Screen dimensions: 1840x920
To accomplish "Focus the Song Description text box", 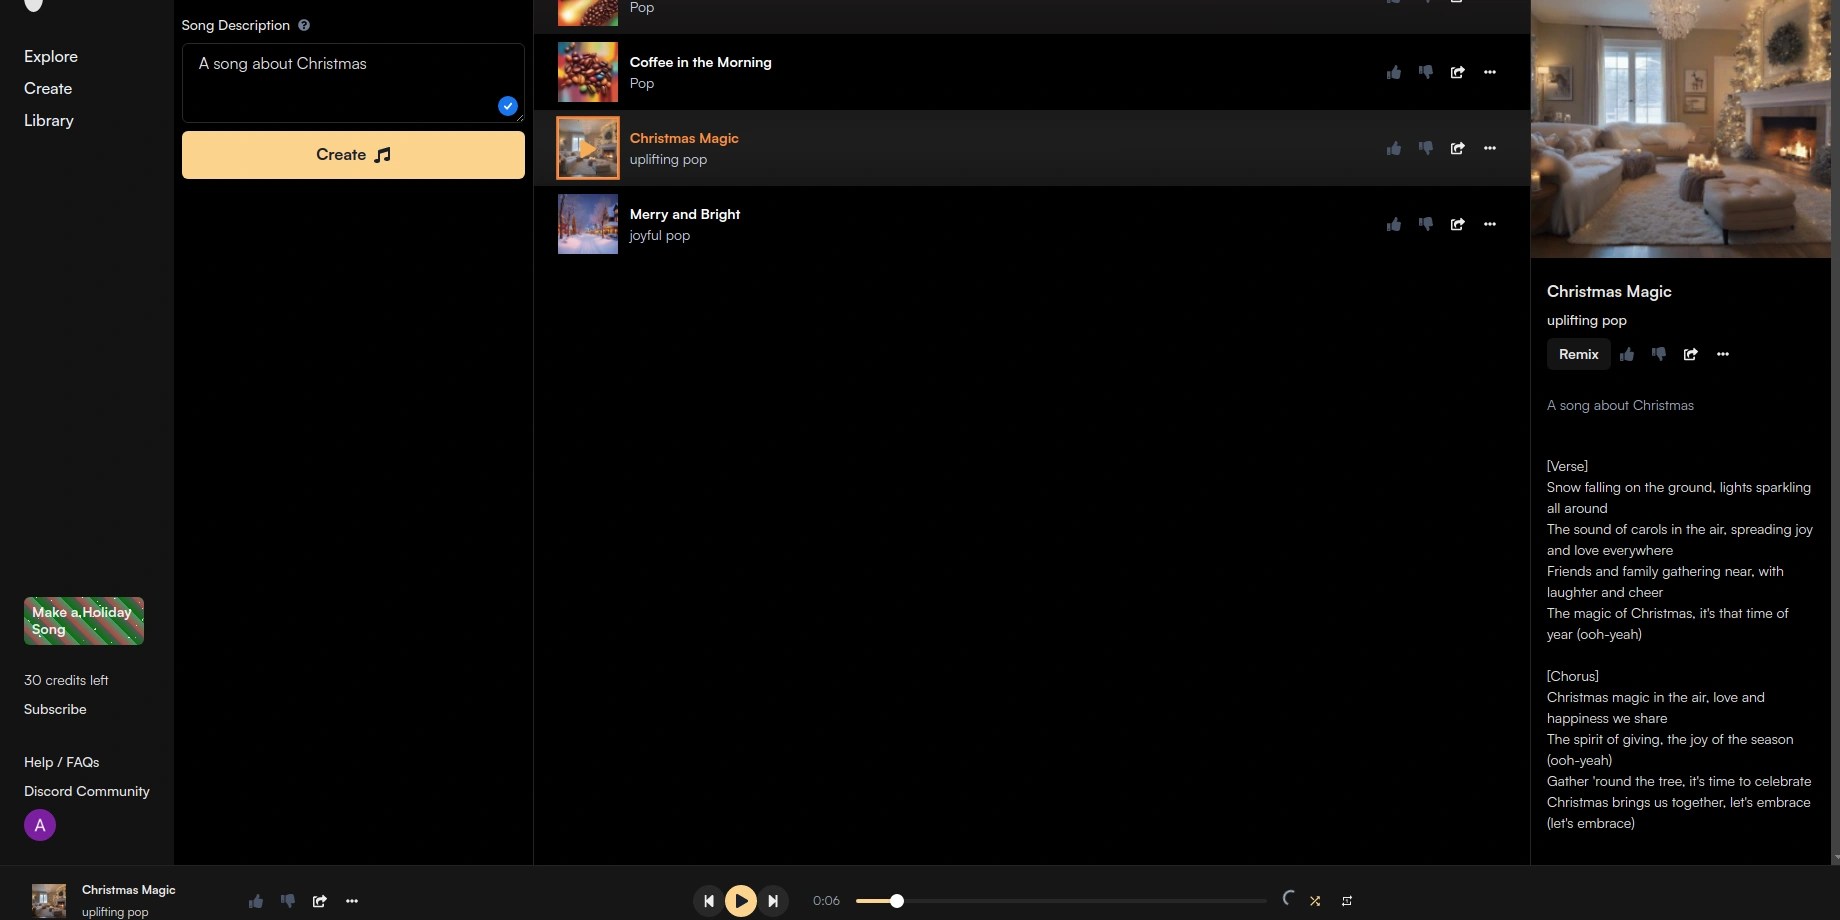I will [353, 83].
